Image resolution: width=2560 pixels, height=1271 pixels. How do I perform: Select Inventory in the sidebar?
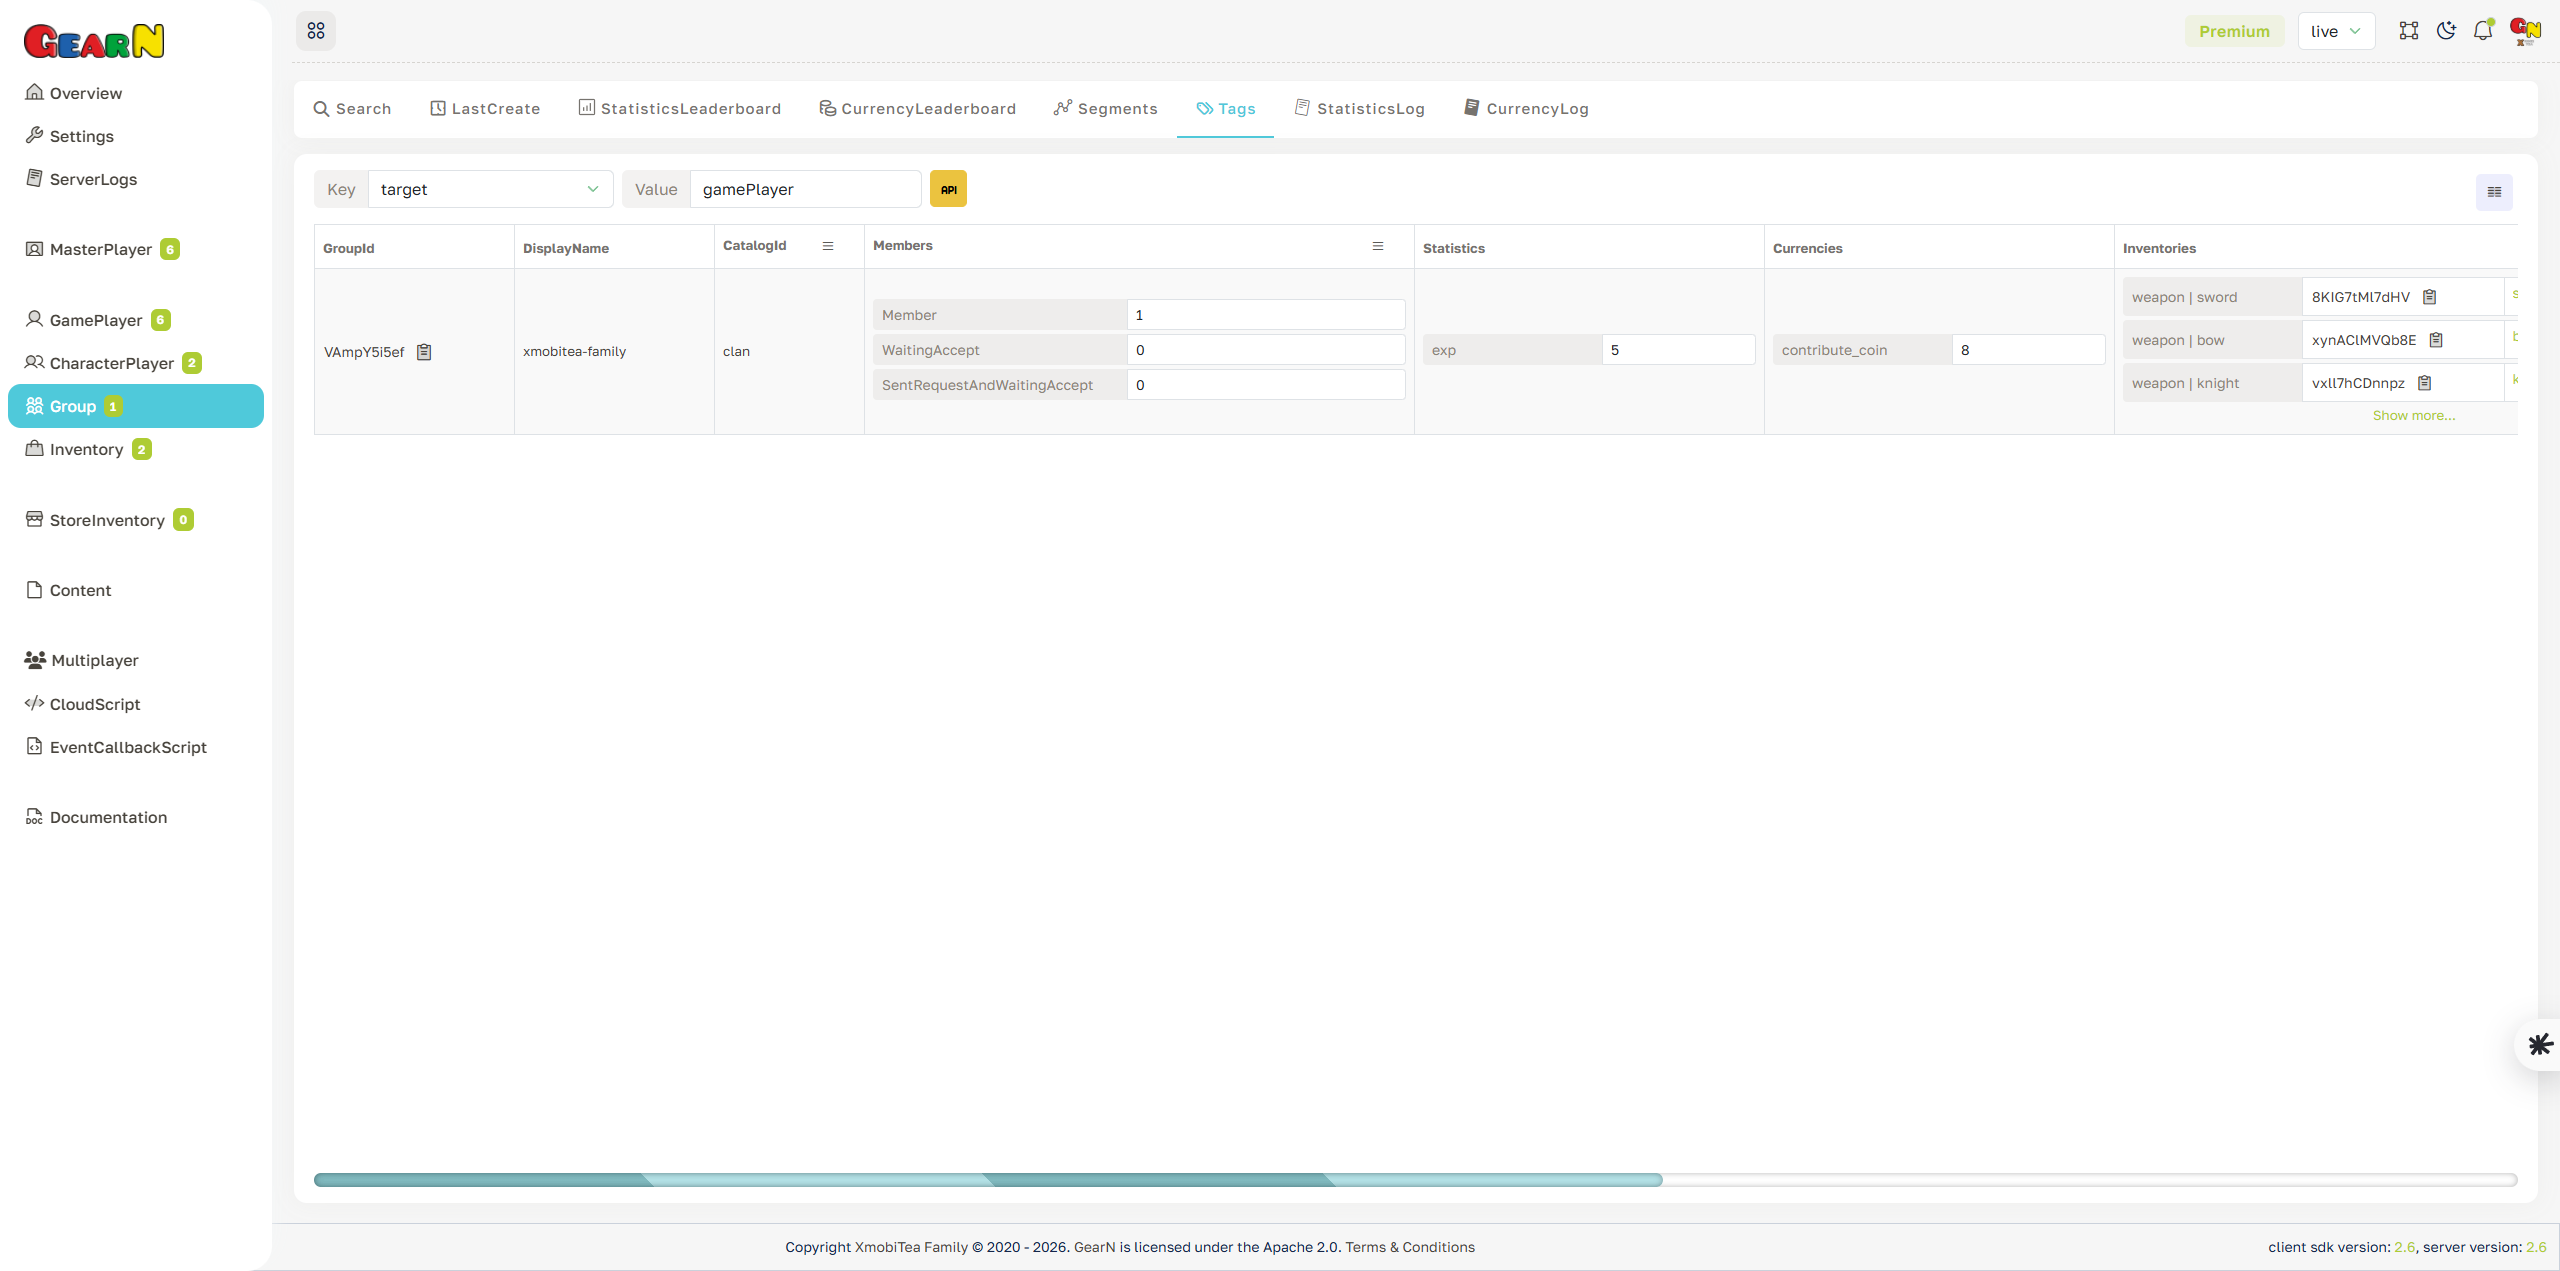(87, 449)
